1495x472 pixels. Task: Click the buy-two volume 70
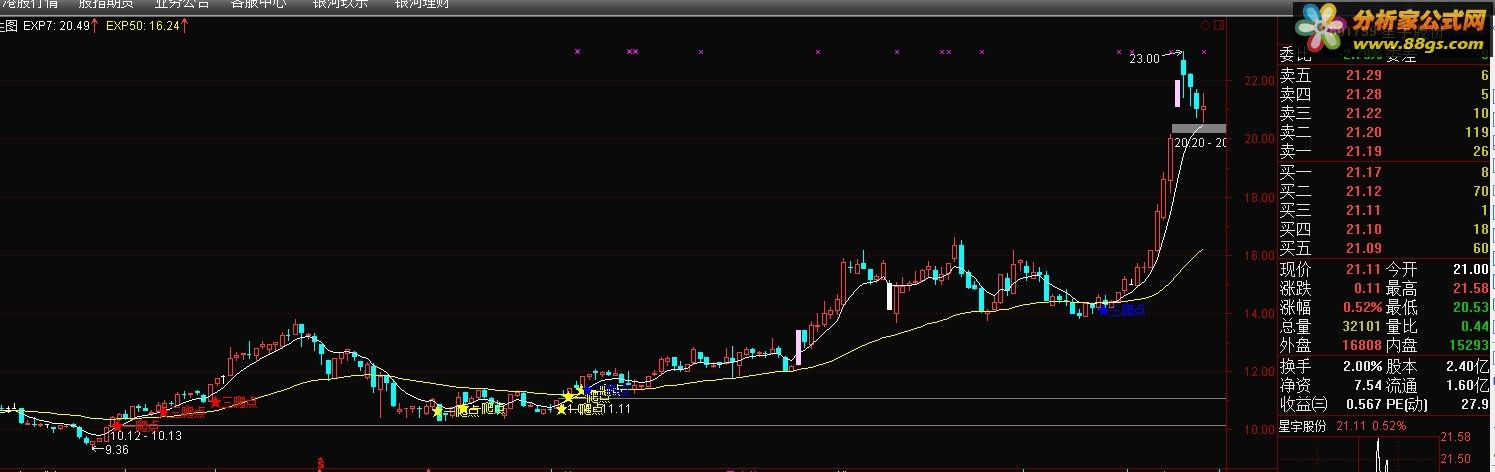[x=1481, y=191]
